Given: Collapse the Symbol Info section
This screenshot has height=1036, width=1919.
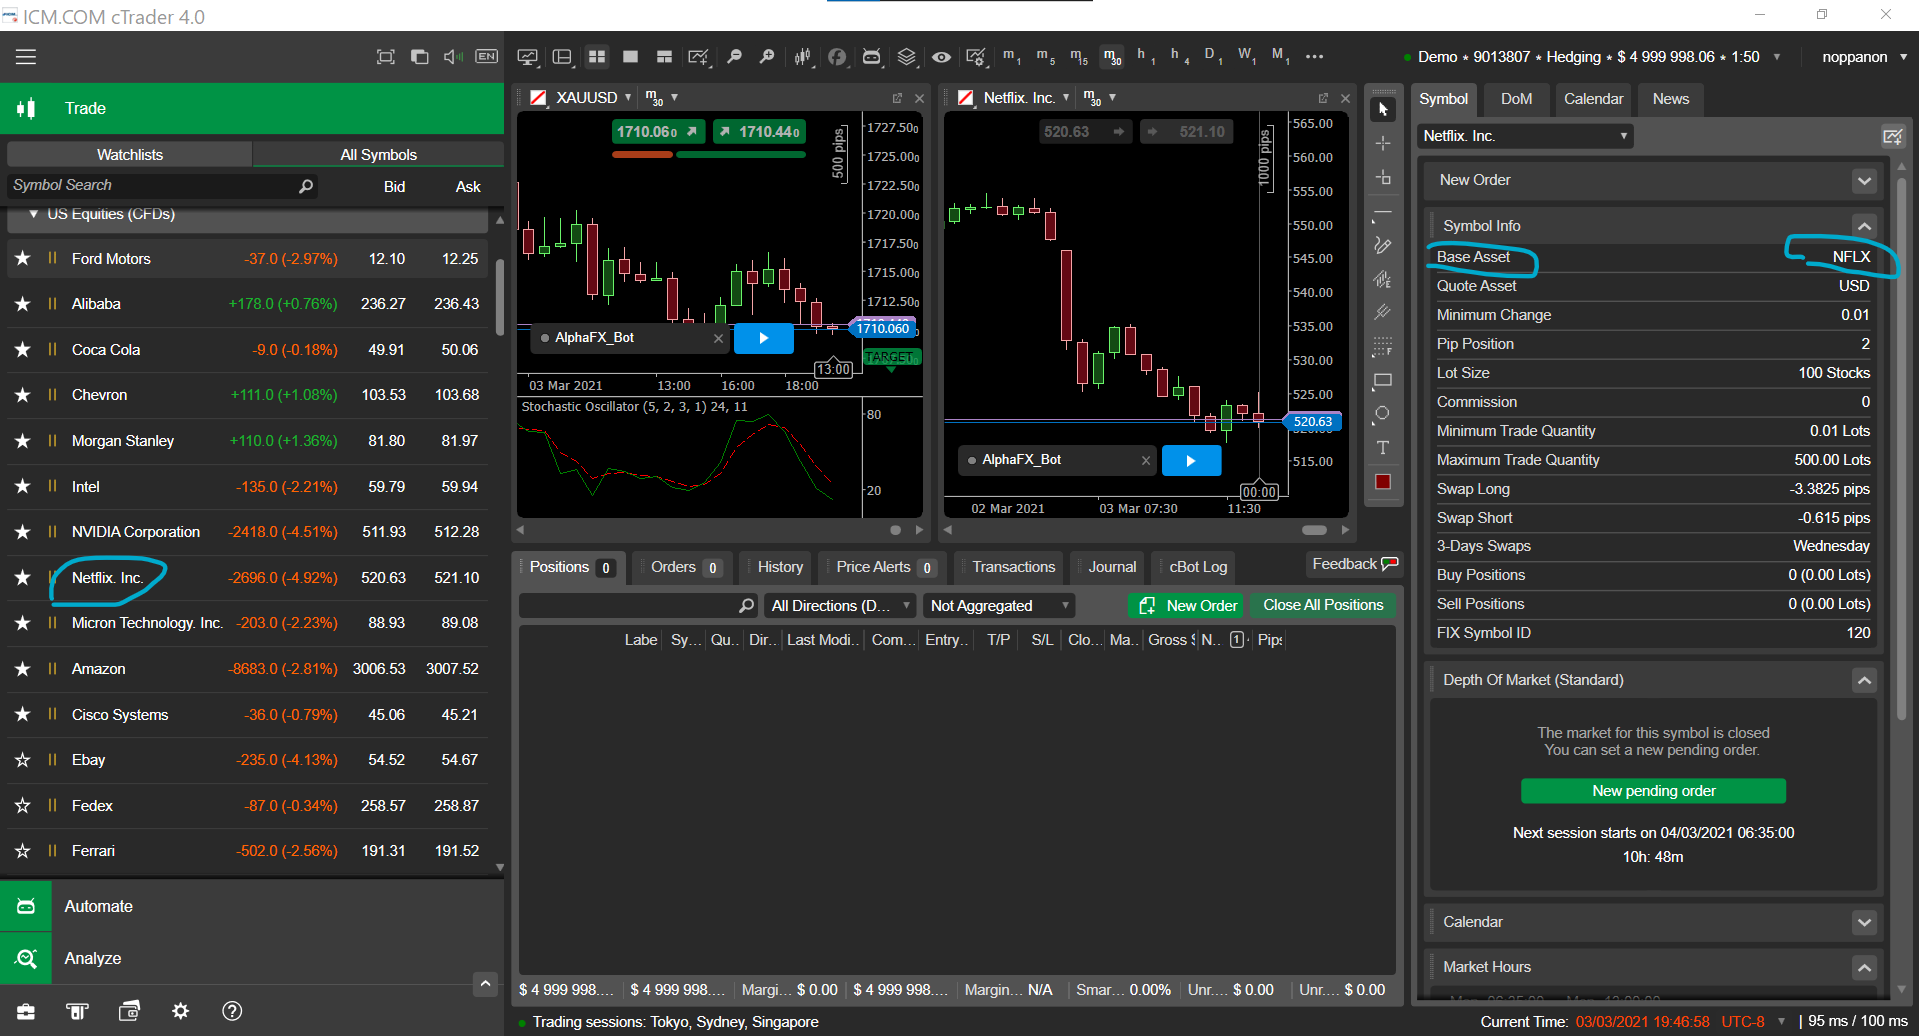Looking at the screenshot, I should tap(1863, 226).
